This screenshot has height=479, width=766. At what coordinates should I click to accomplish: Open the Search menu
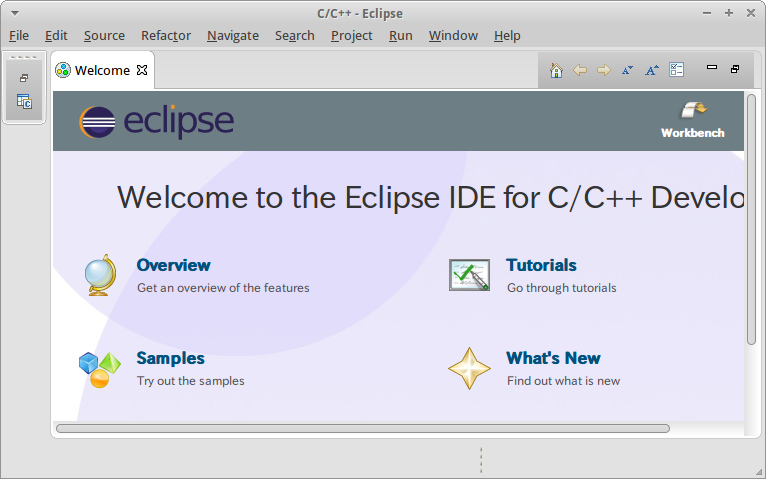295,36
